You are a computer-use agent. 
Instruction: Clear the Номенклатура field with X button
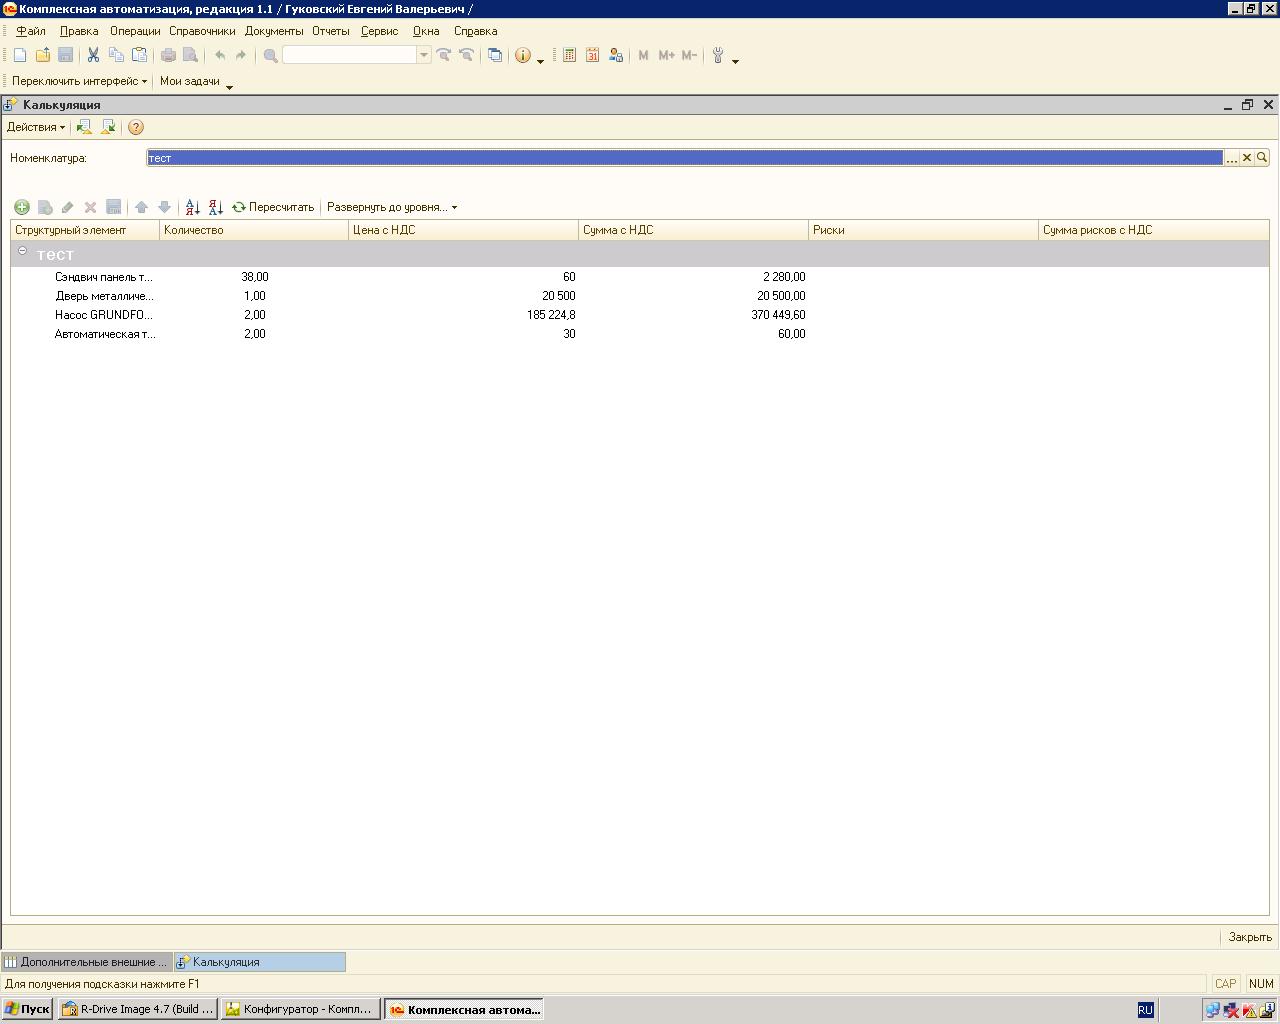(1247, 158)
